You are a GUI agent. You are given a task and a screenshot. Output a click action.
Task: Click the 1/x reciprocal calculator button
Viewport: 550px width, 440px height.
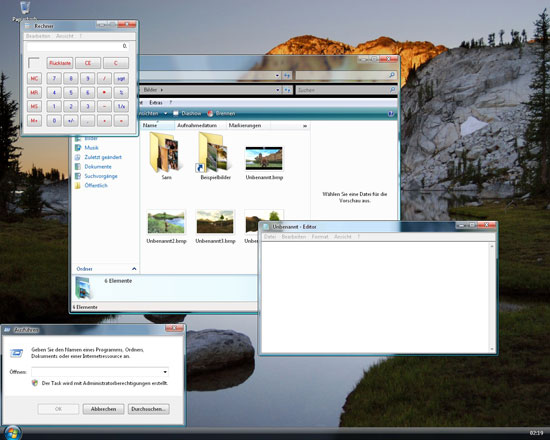[121, 106]
